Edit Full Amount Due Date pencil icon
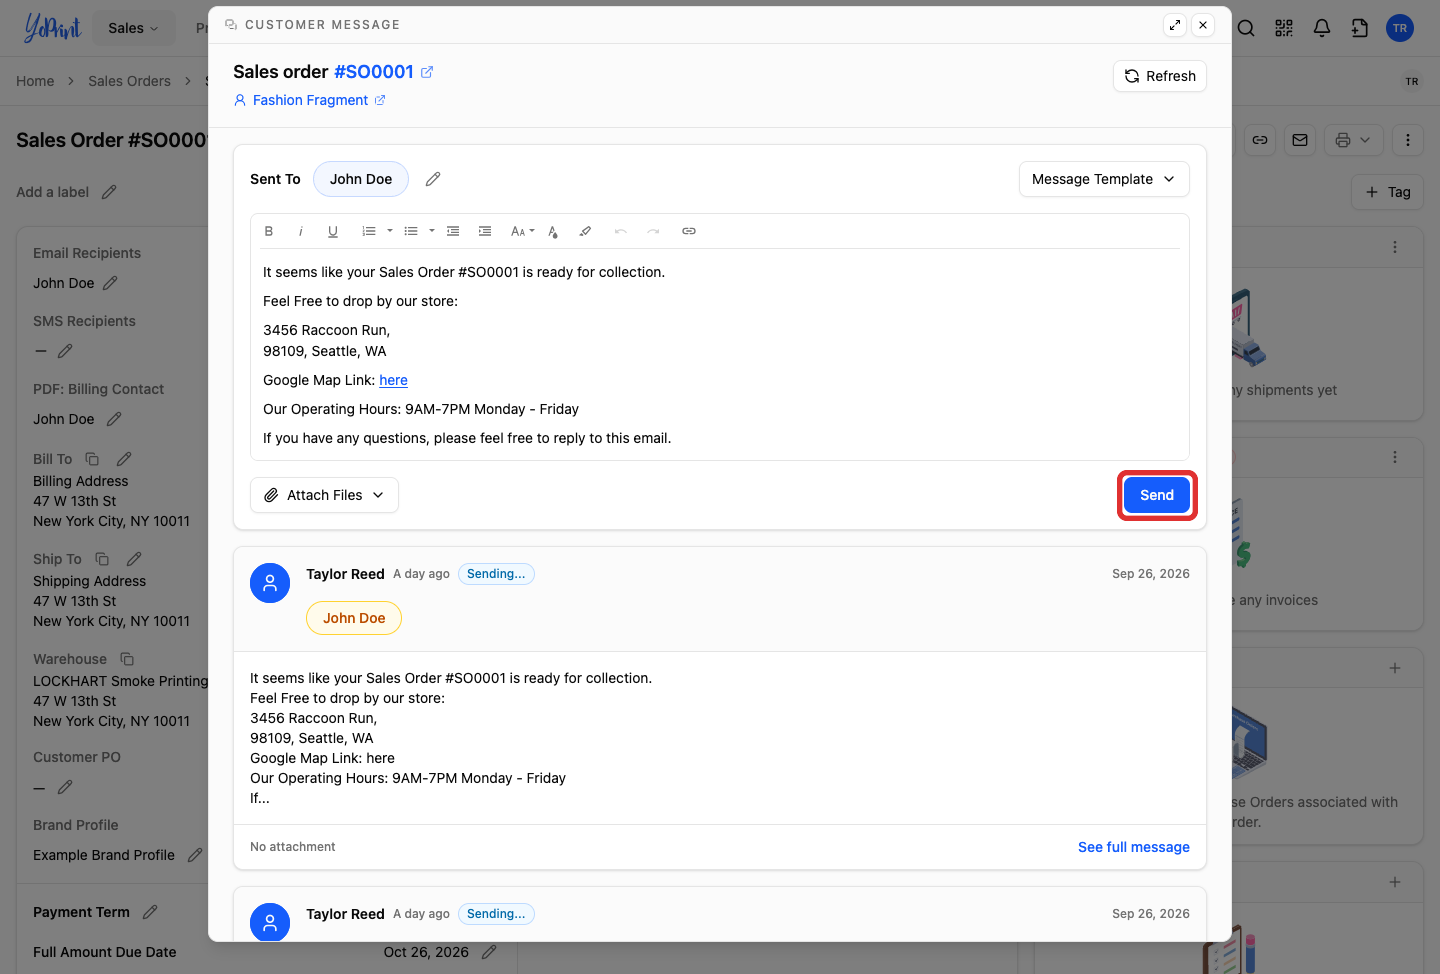Screen dimensions: 1440x974 489,952
